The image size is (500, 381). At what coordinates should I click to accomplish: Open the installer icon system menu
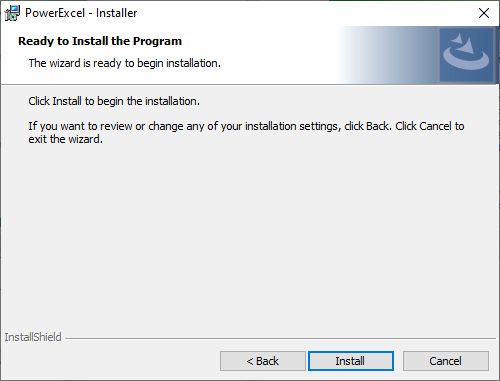coord(12,13)
